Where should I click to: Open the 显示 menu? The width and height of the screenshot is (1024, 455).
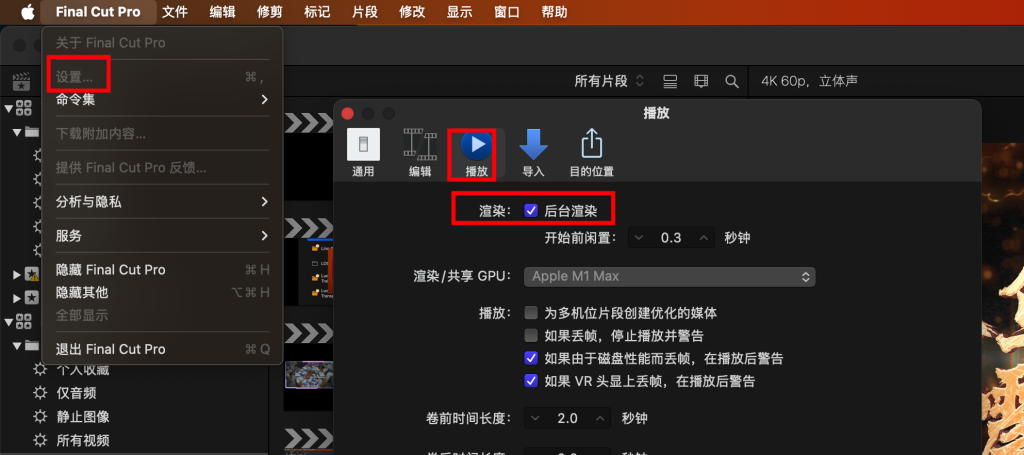click(460, 12)
